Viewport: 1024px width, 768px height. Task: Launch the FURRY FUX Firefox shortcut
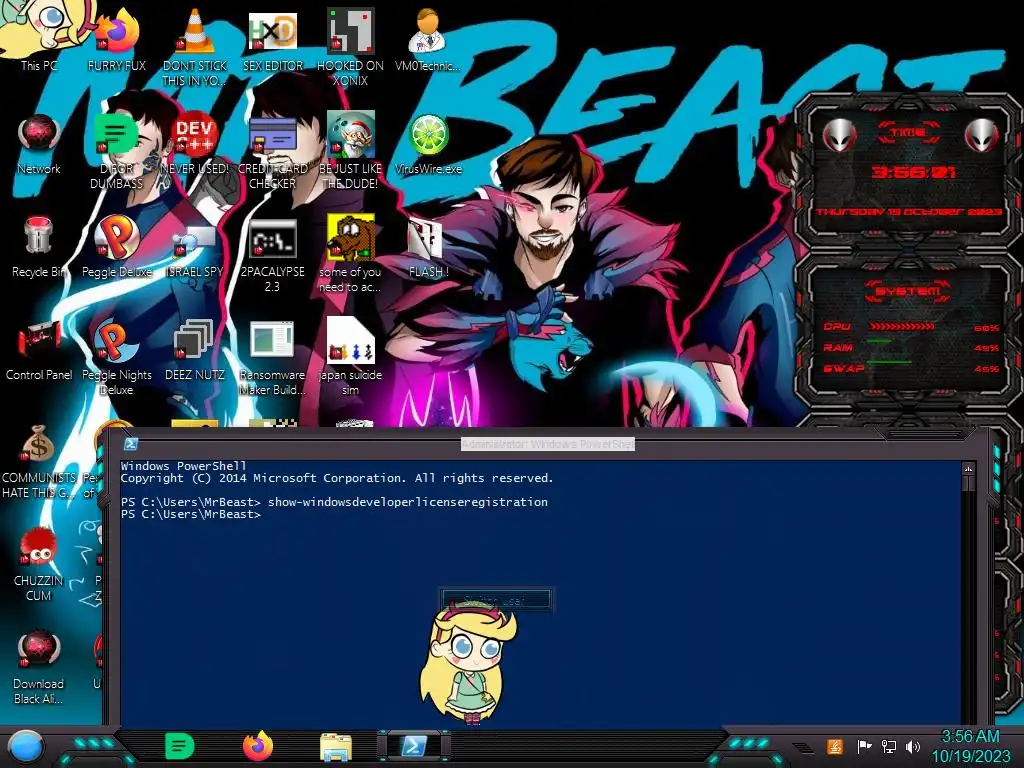(x=116, y=39)
